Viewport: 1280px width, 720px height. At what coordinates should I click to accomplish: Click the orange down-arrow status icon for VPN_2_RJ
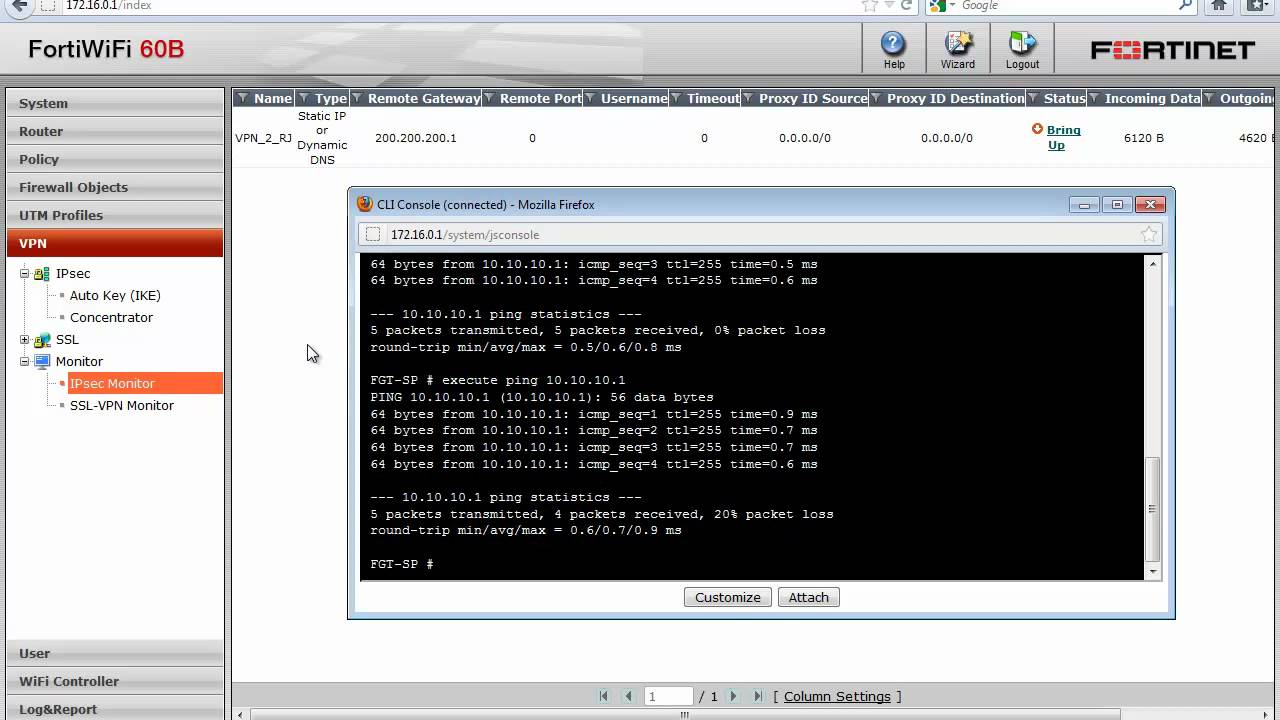point(1037,129)
